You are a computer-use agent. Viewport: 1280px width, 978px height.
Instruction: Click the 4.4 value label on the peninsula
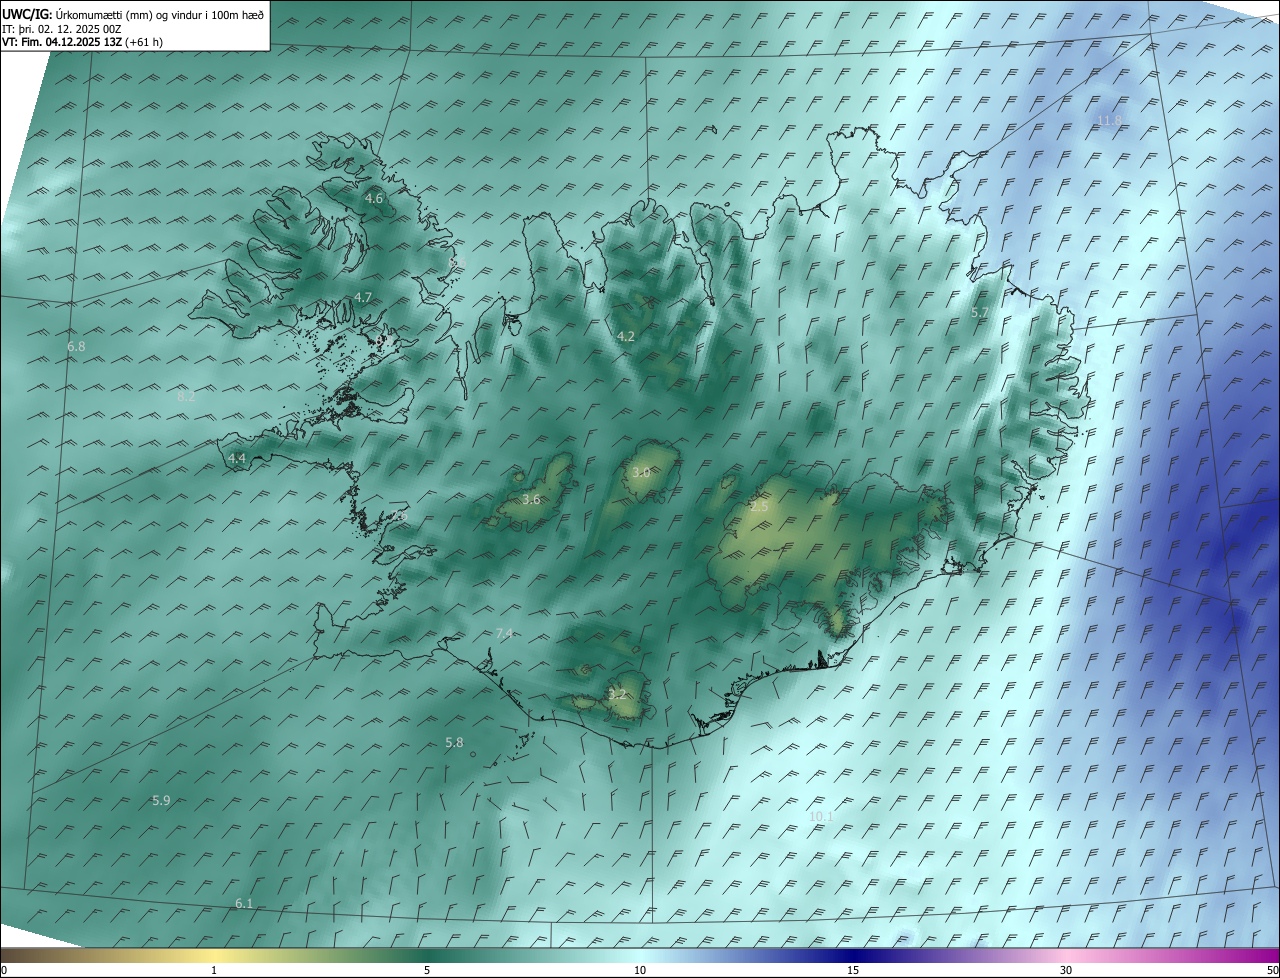click(x=237, y=458)
